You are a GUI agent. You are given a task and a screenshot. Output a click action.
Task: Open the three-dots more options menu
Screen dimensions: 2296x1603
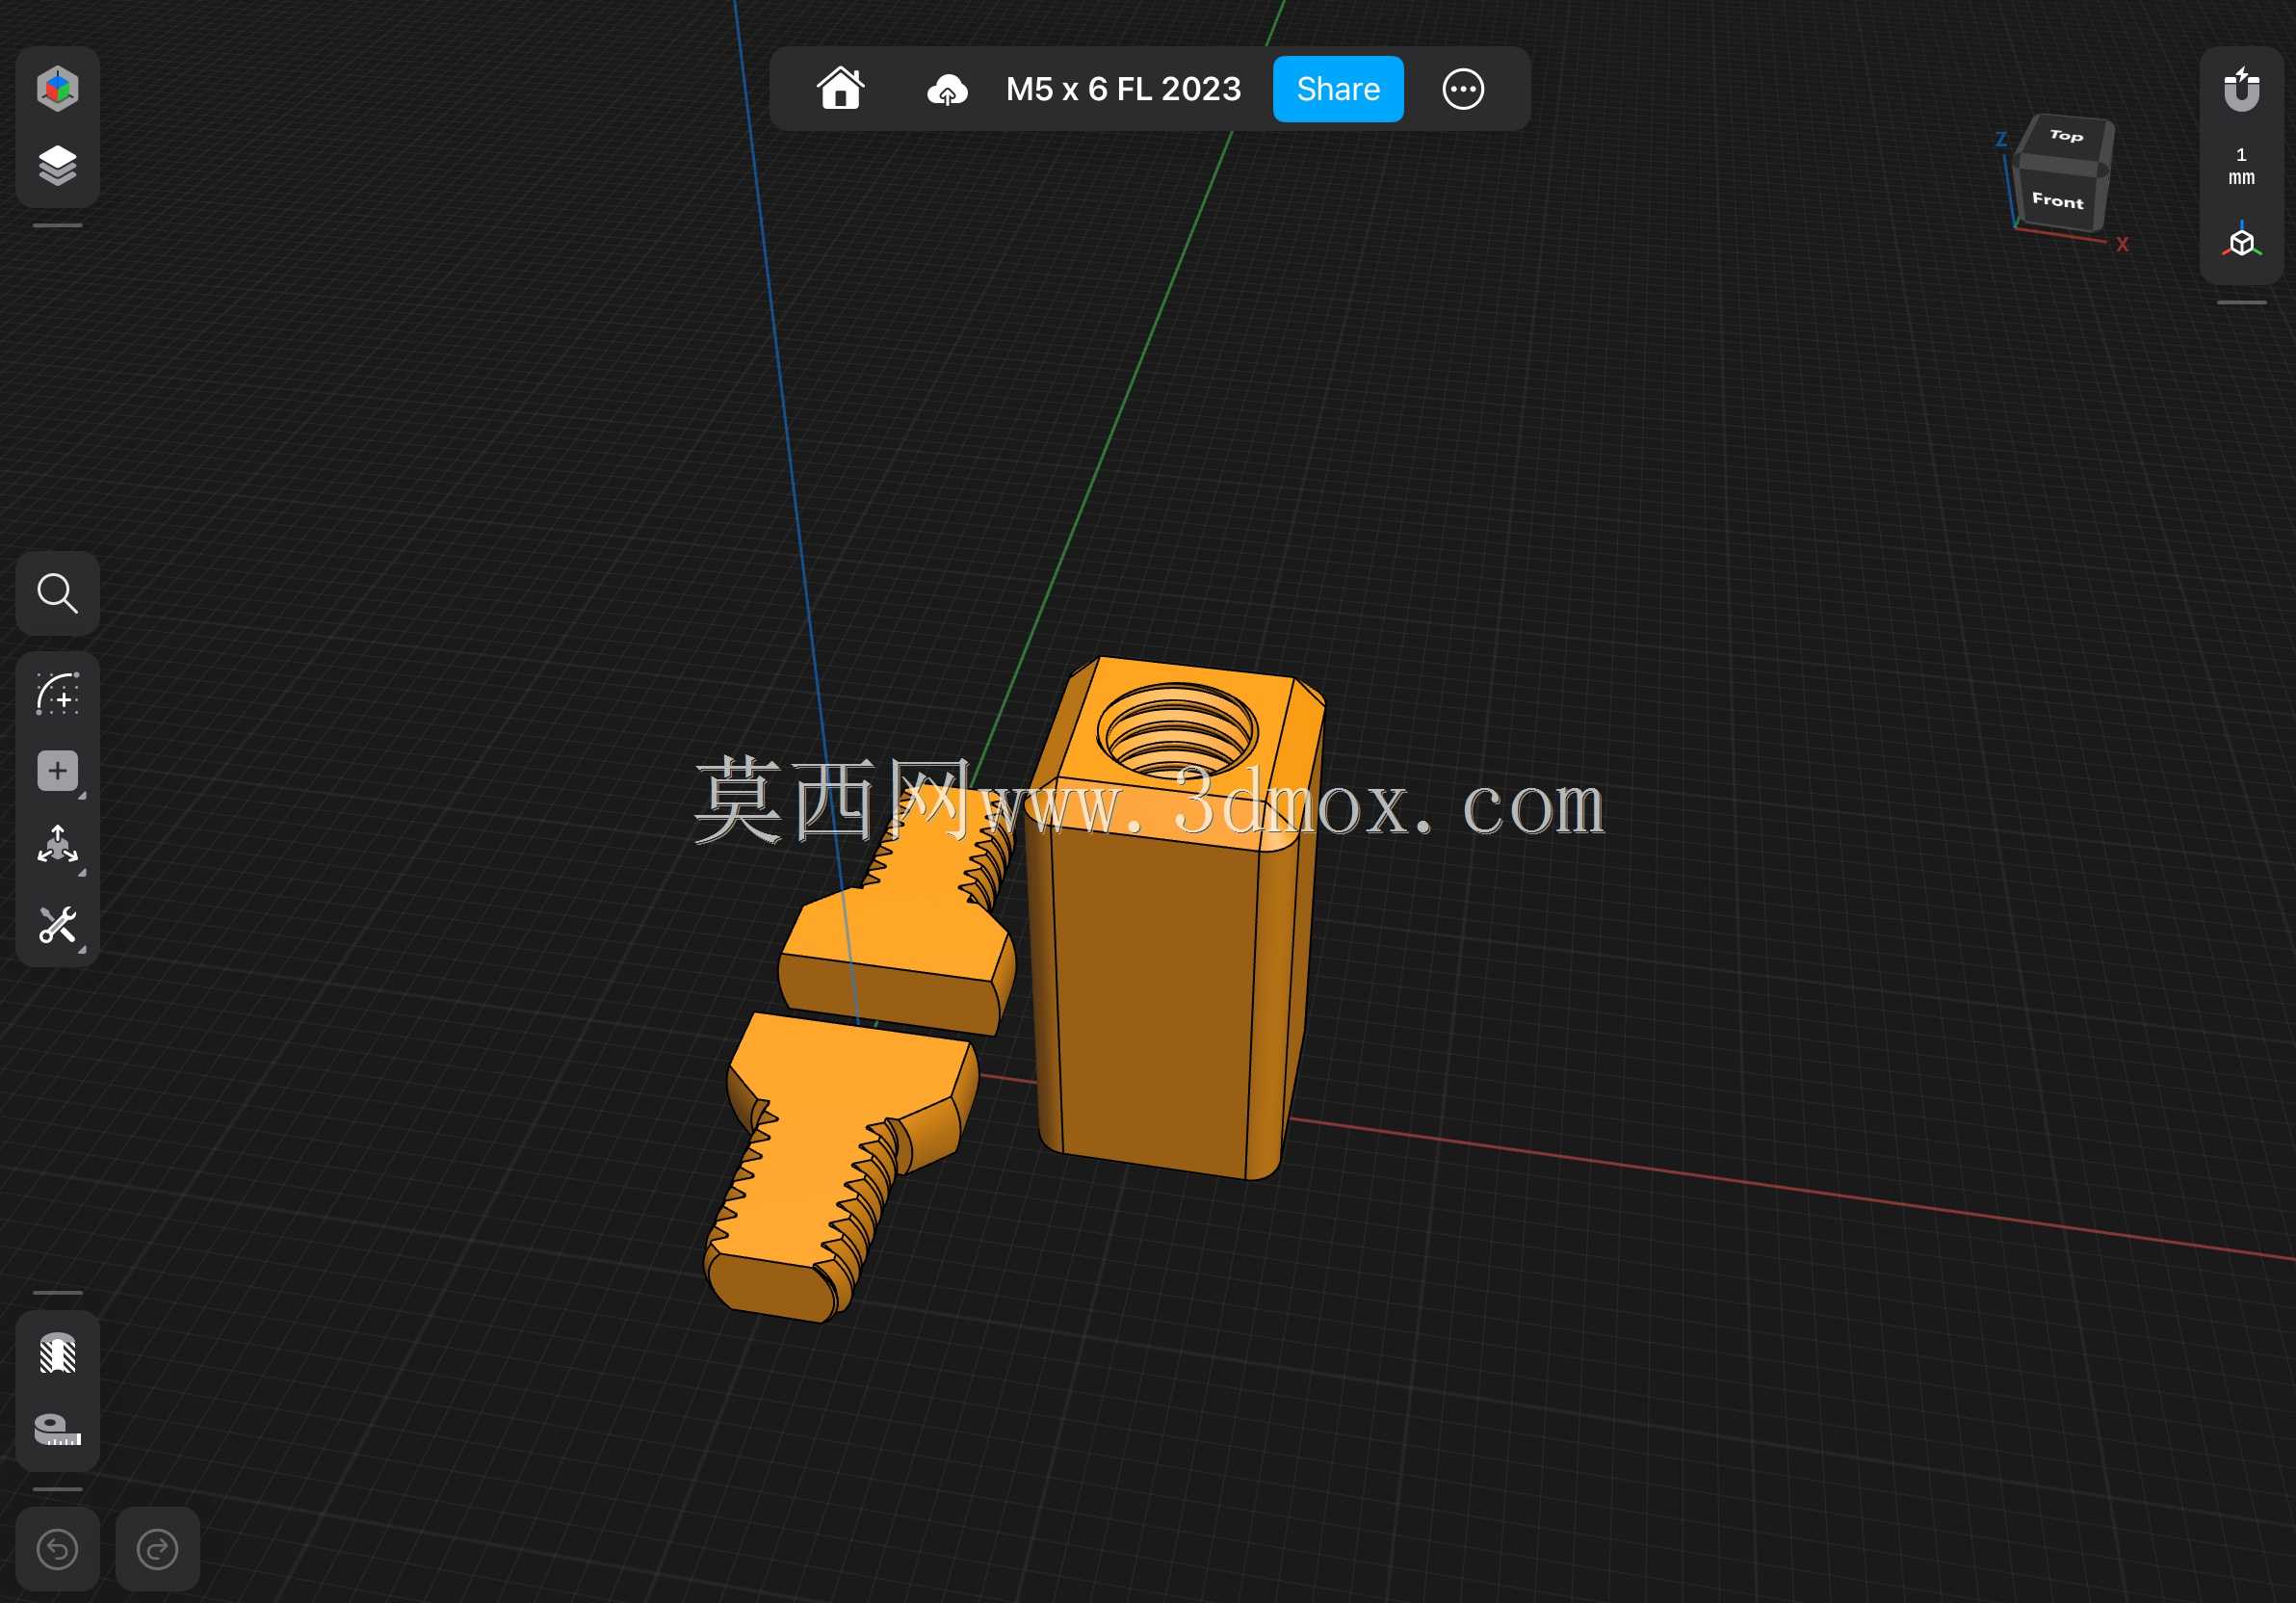pyautogui.click(x=1463, y=89)
